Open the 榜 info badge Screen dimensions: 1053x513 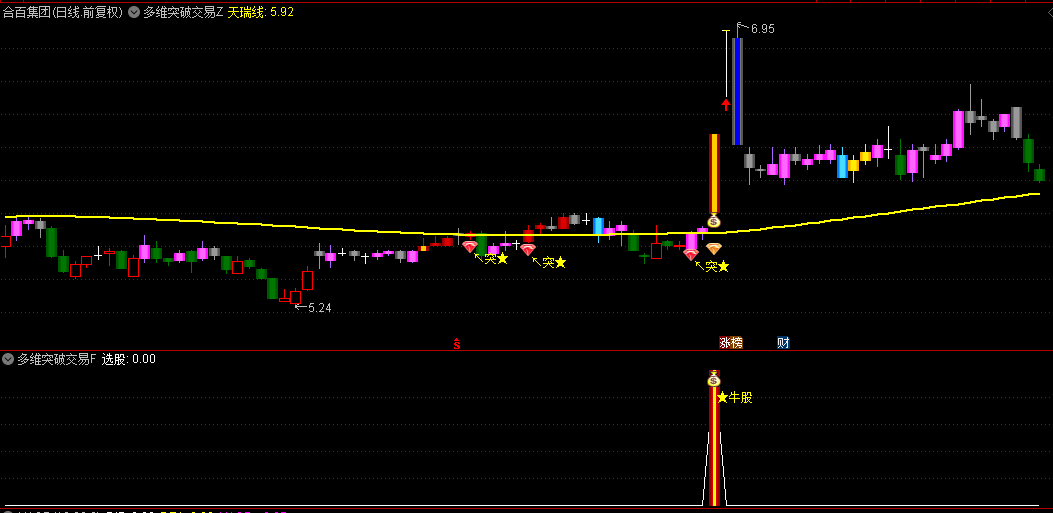(737, 342)
